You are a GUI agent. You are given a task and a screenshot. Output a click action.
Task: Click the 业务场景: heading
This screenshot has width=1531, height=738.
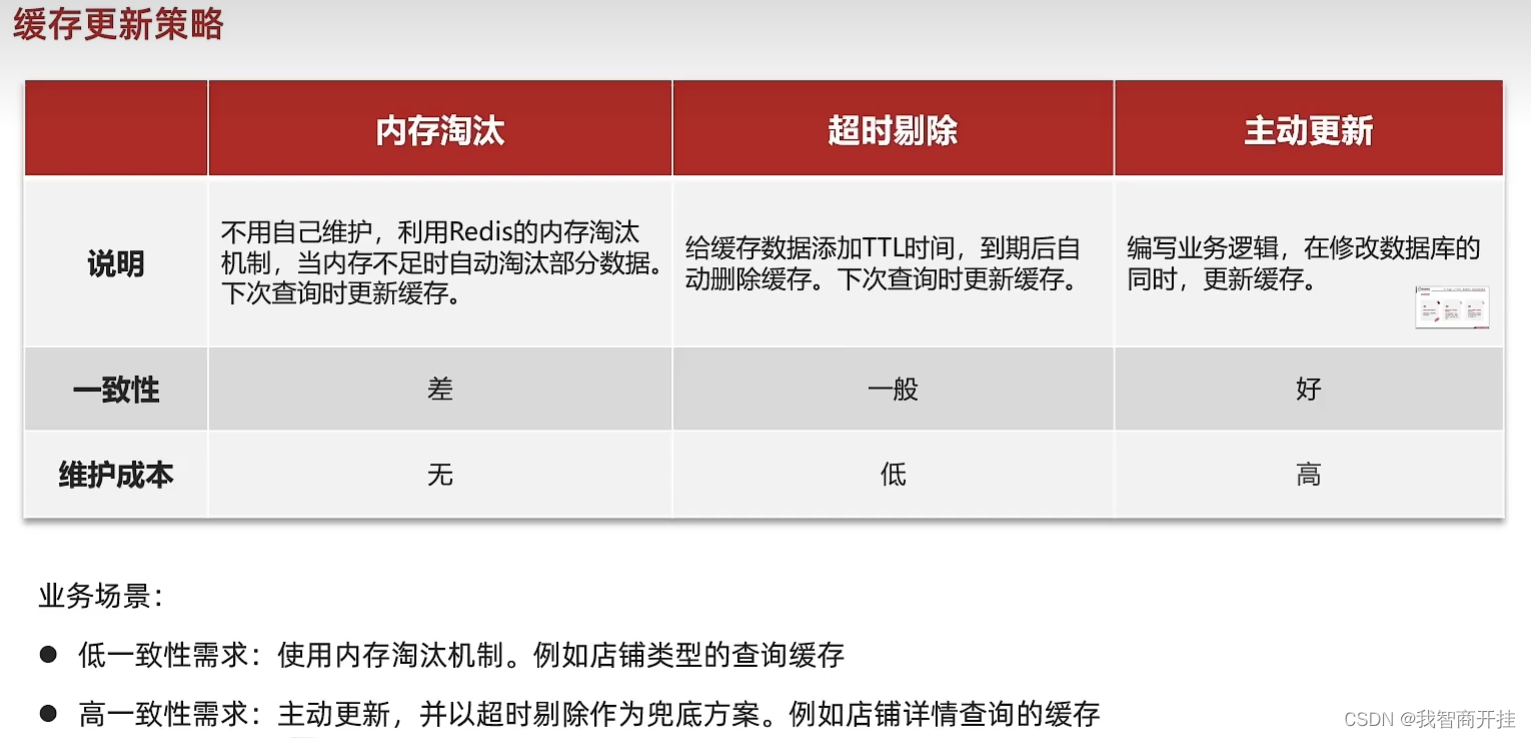[100, 597]
